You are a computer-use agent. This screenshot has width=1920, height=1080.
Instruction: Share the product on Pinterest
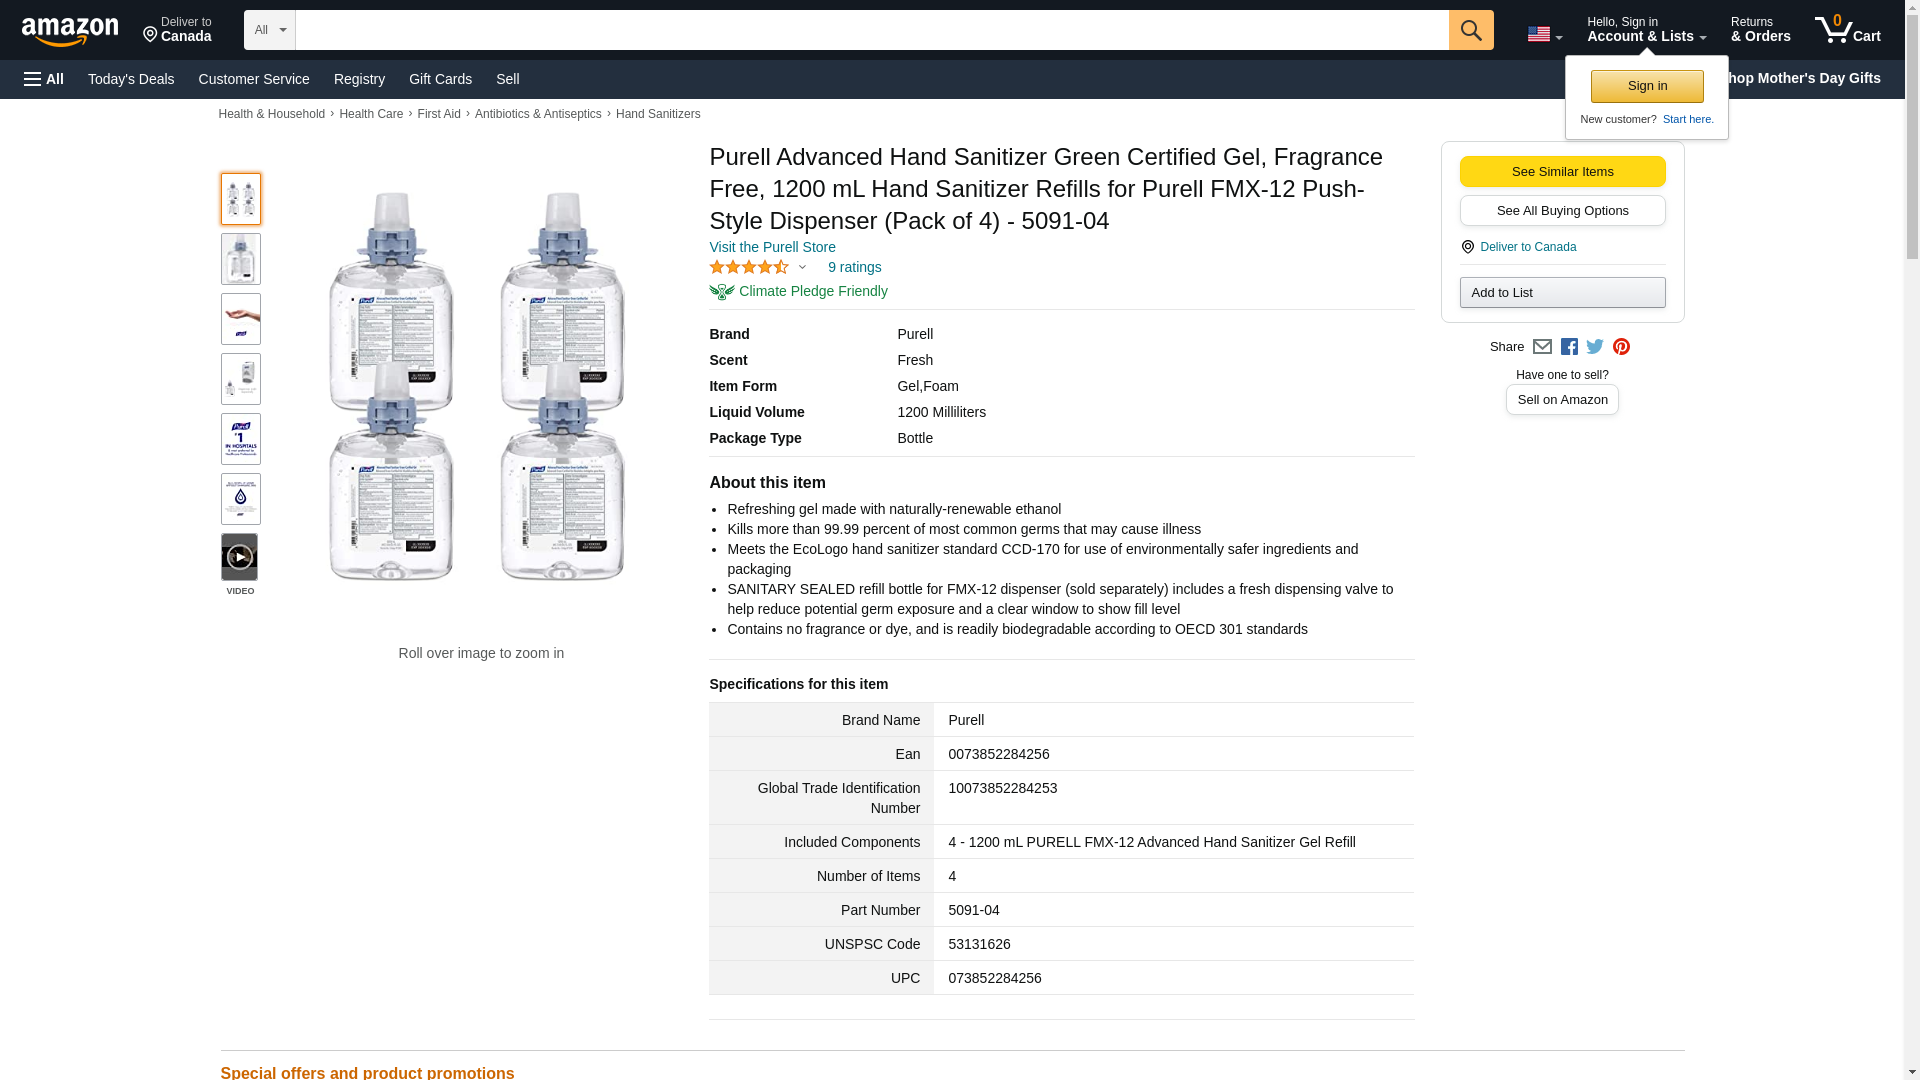[1621, 347]
